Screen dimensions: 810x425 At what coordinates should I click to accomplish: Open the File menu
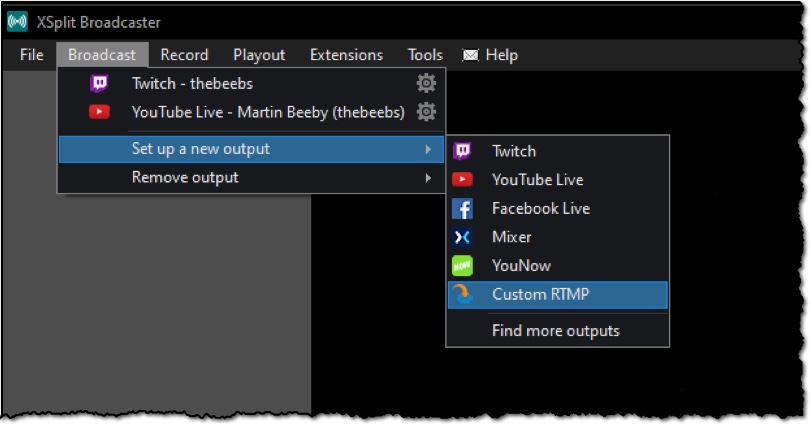pos(32,55)
